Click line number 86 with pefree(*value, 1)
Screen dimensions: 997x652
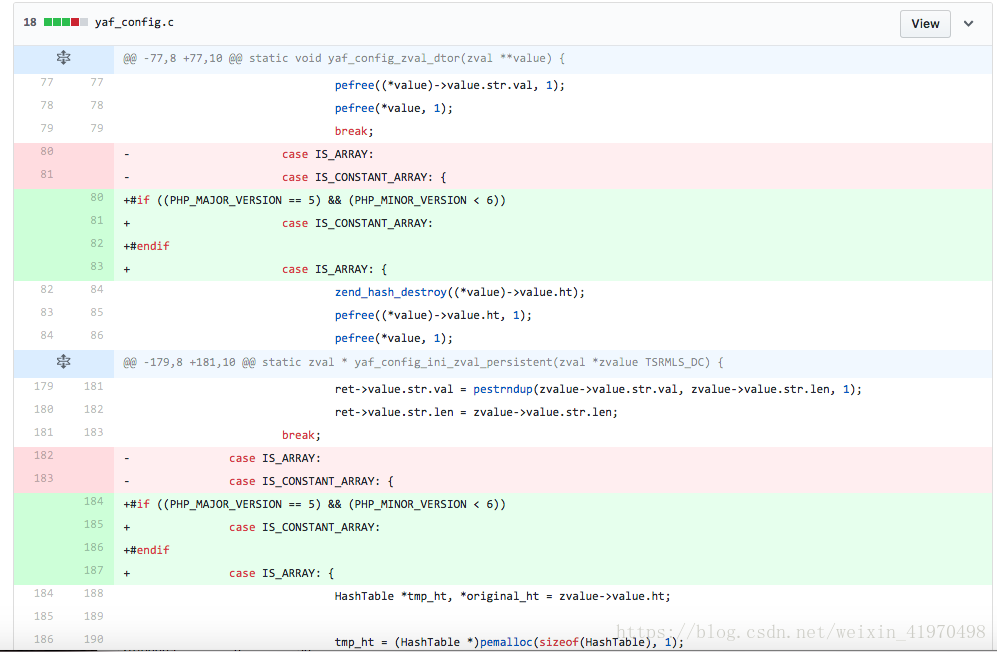pos(97,335)
